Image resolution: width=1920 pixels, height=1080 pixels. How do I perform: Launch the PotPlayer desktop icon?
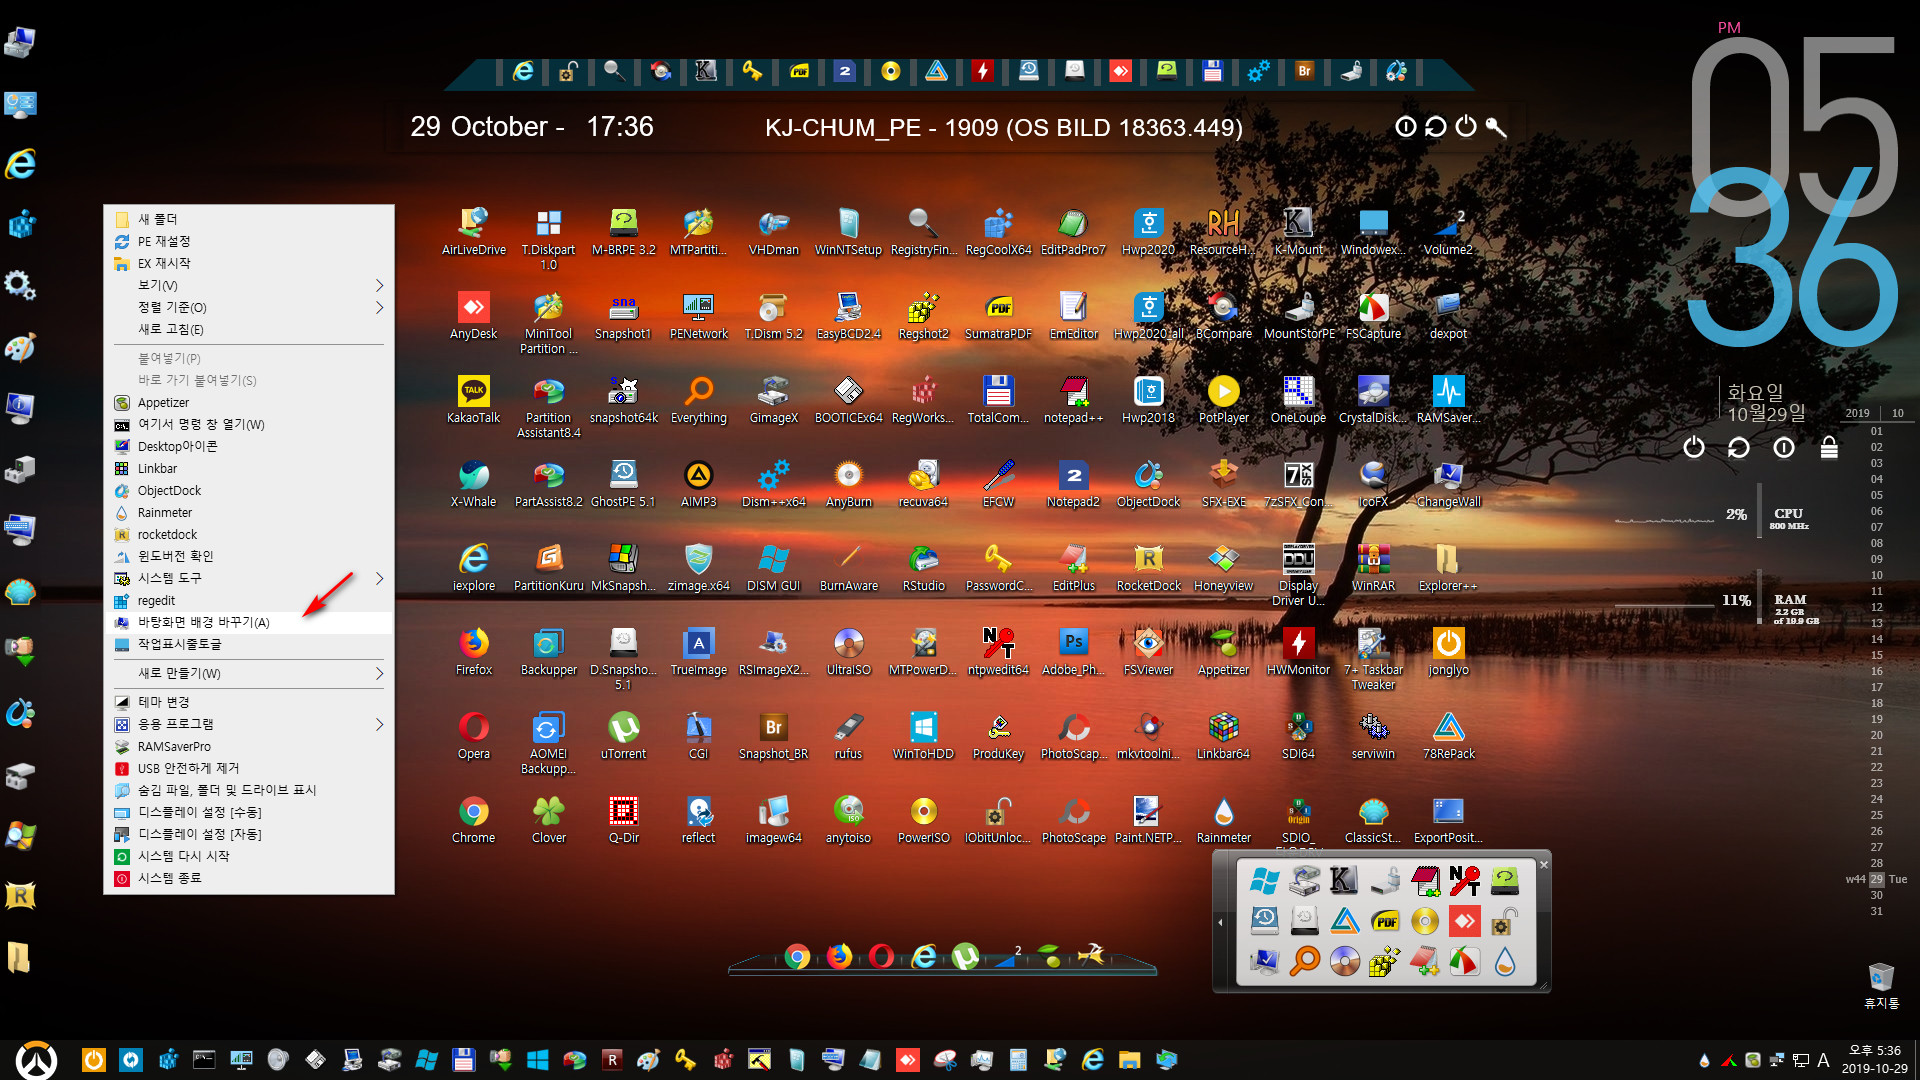1223,400
